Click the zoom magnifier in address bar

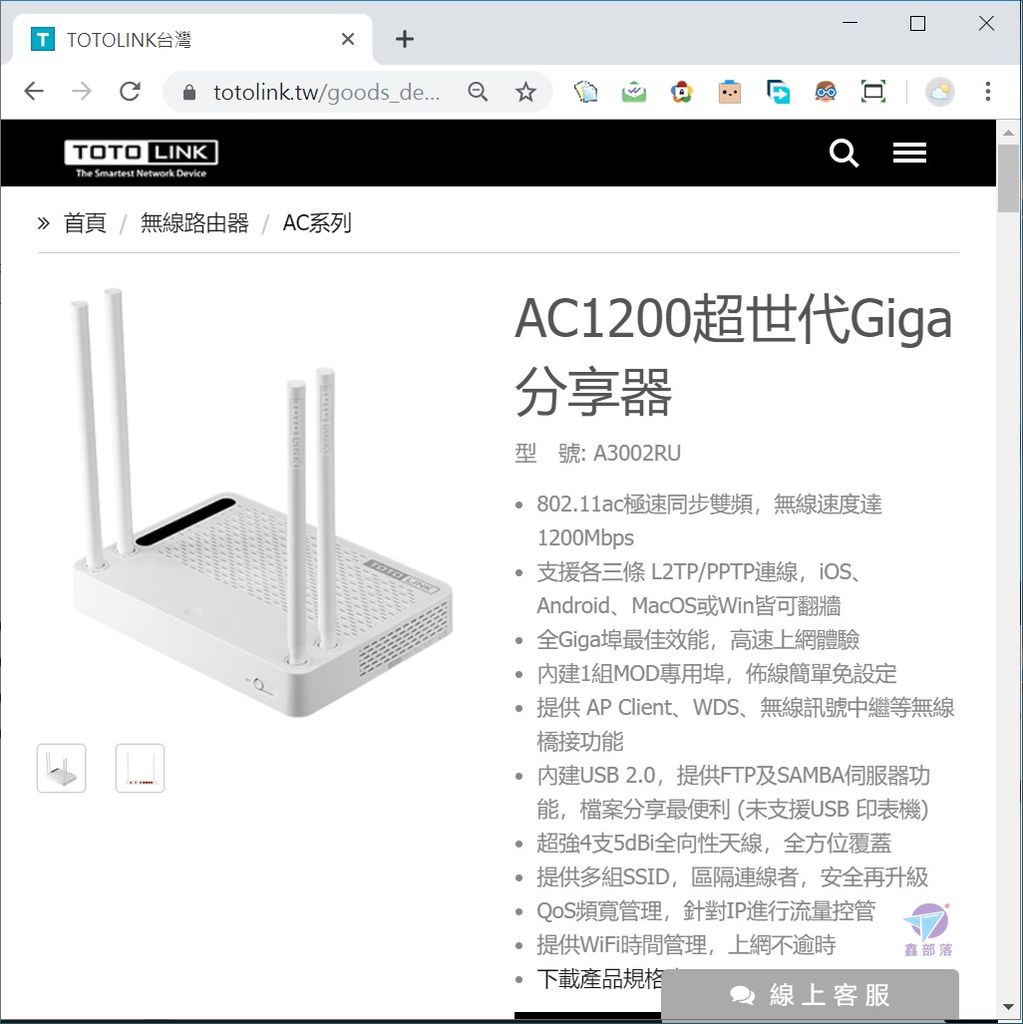tap(478, 92)
